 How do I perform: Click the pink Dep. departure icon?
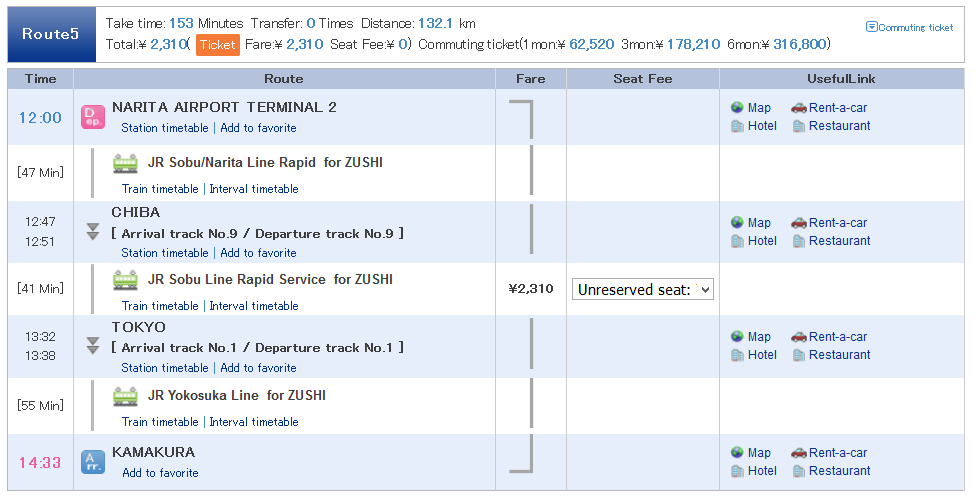point(93,117)
